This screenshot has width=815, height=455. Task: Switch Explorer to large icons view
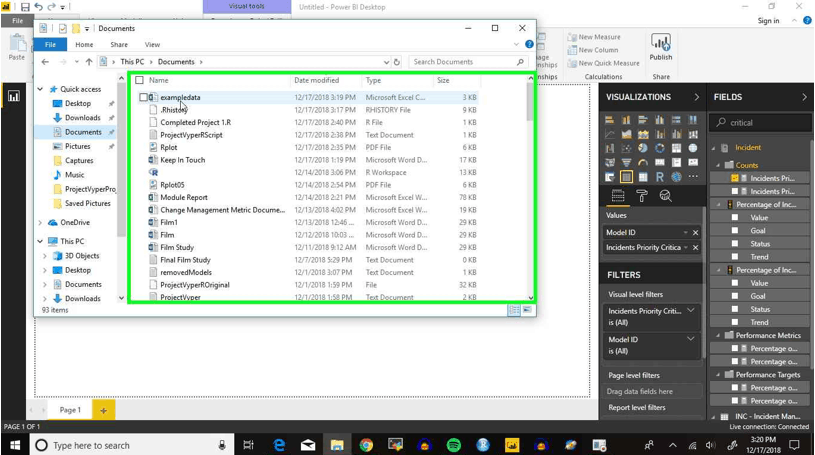[x=528, y=310]
